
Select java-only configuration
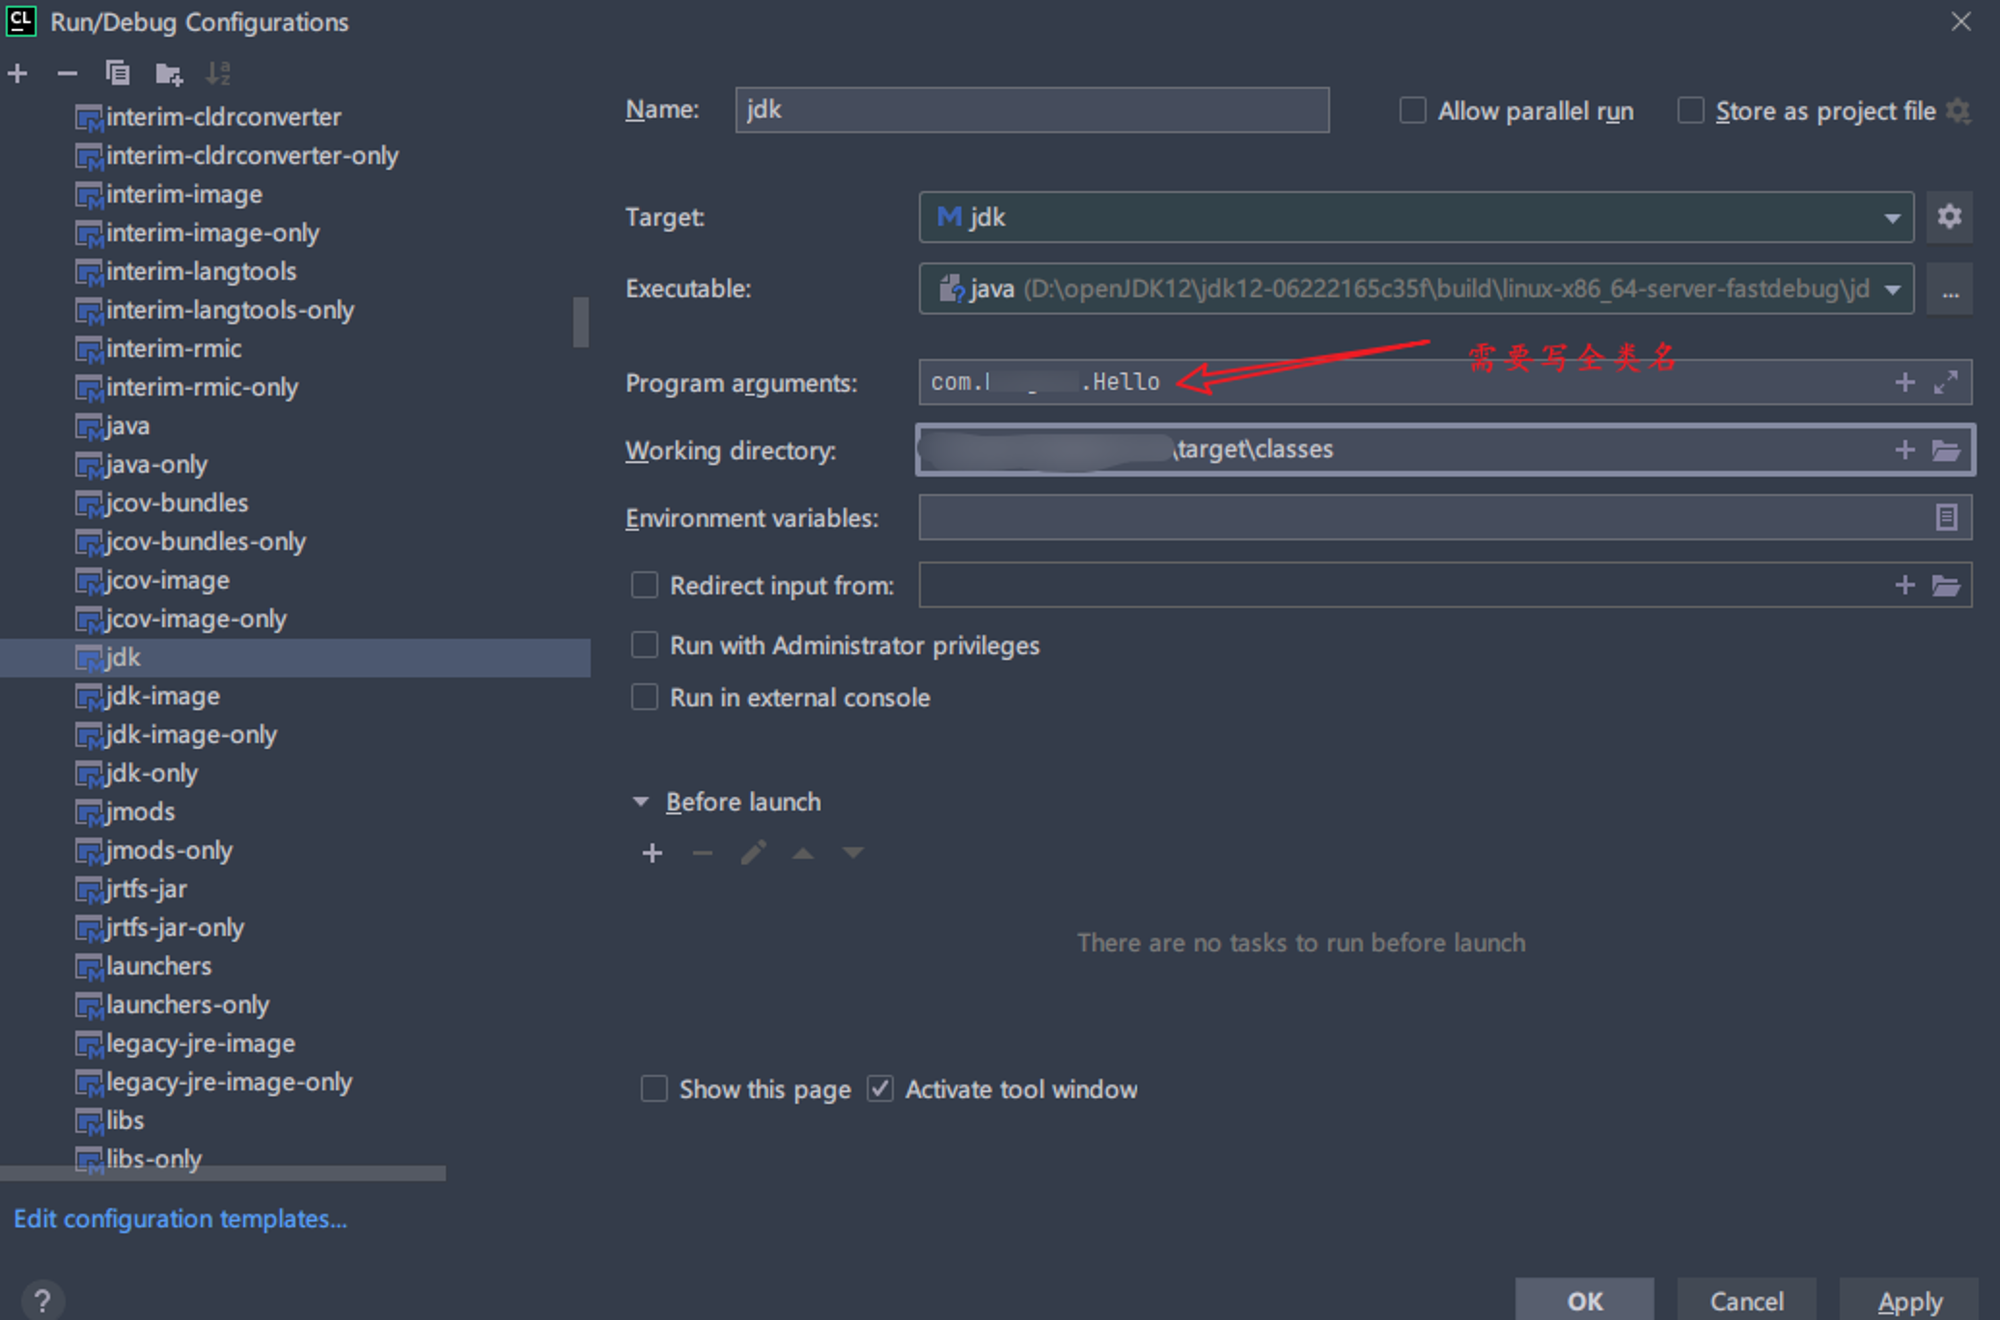tap(156, 465)
